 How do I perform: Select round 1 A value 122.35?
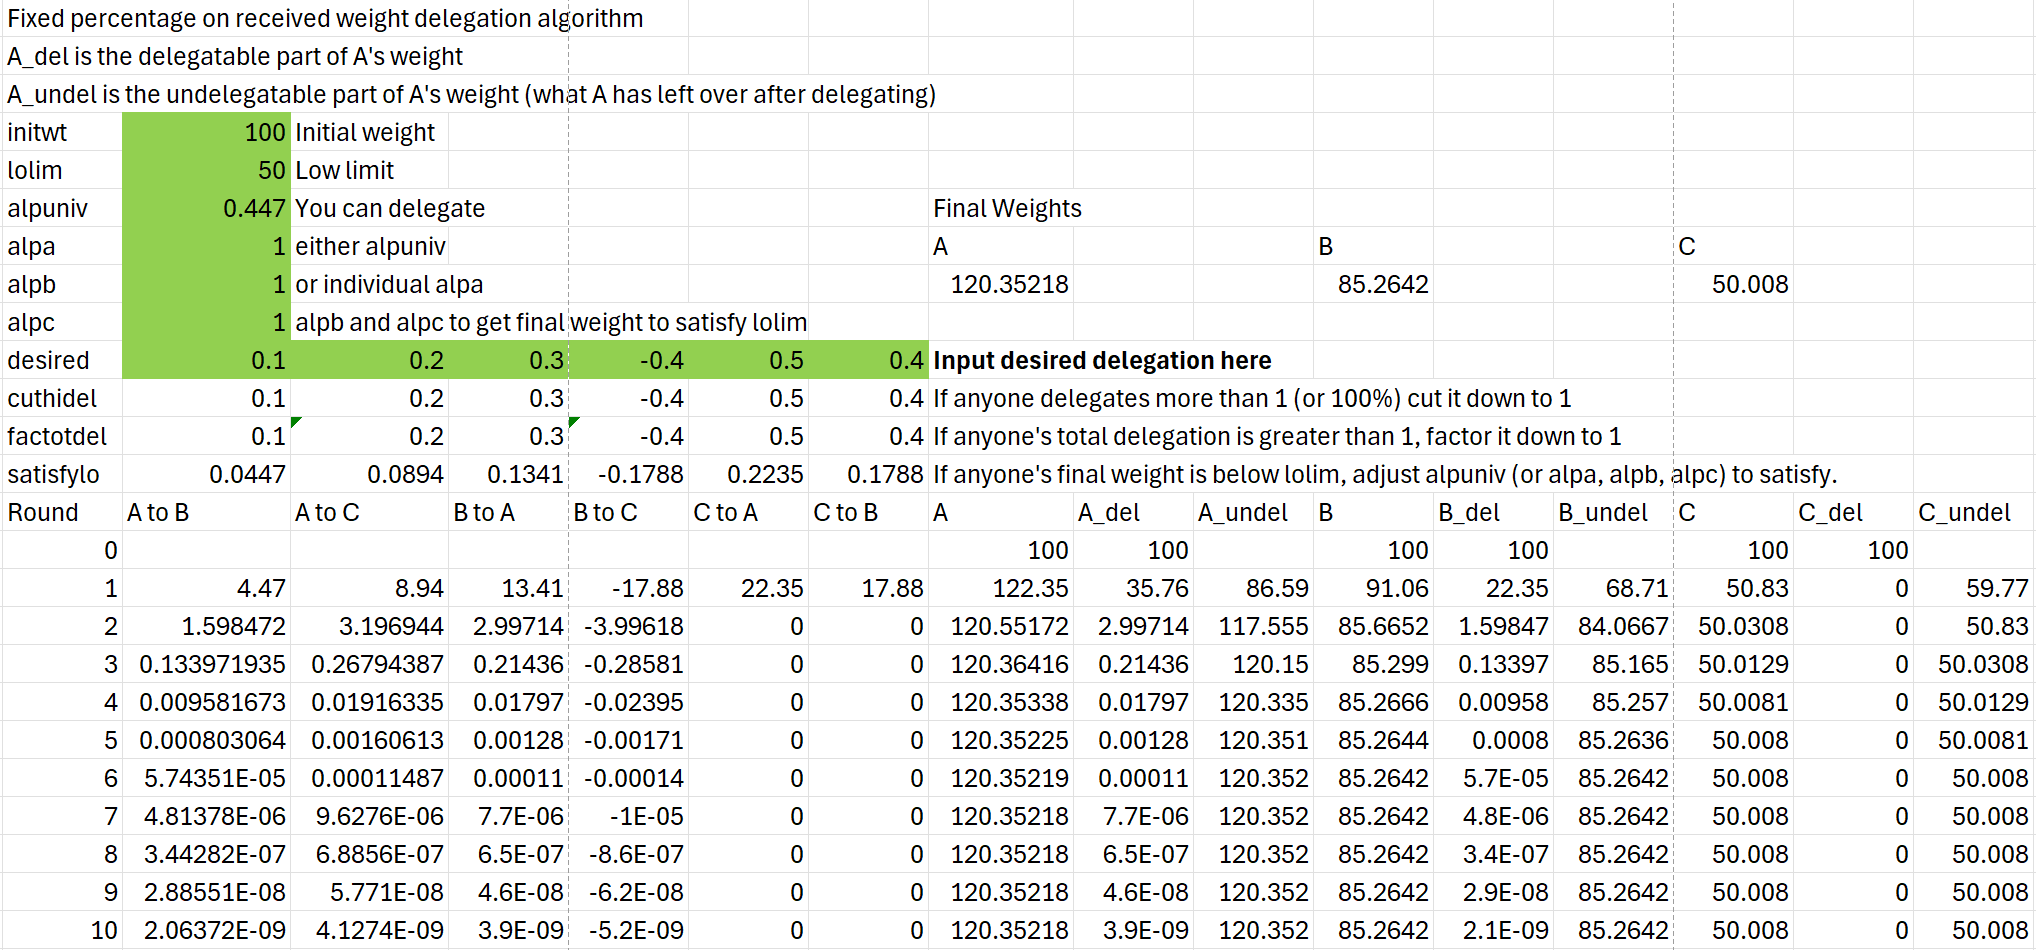click(x=1001, y=588)
